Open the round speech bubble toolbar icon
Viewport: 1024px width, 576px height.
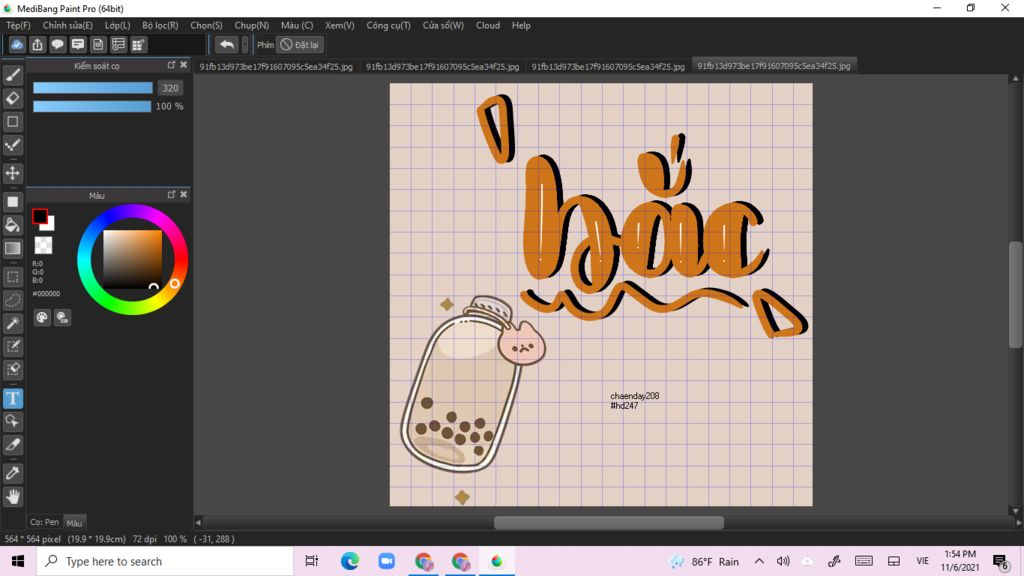tap(57, 44)
